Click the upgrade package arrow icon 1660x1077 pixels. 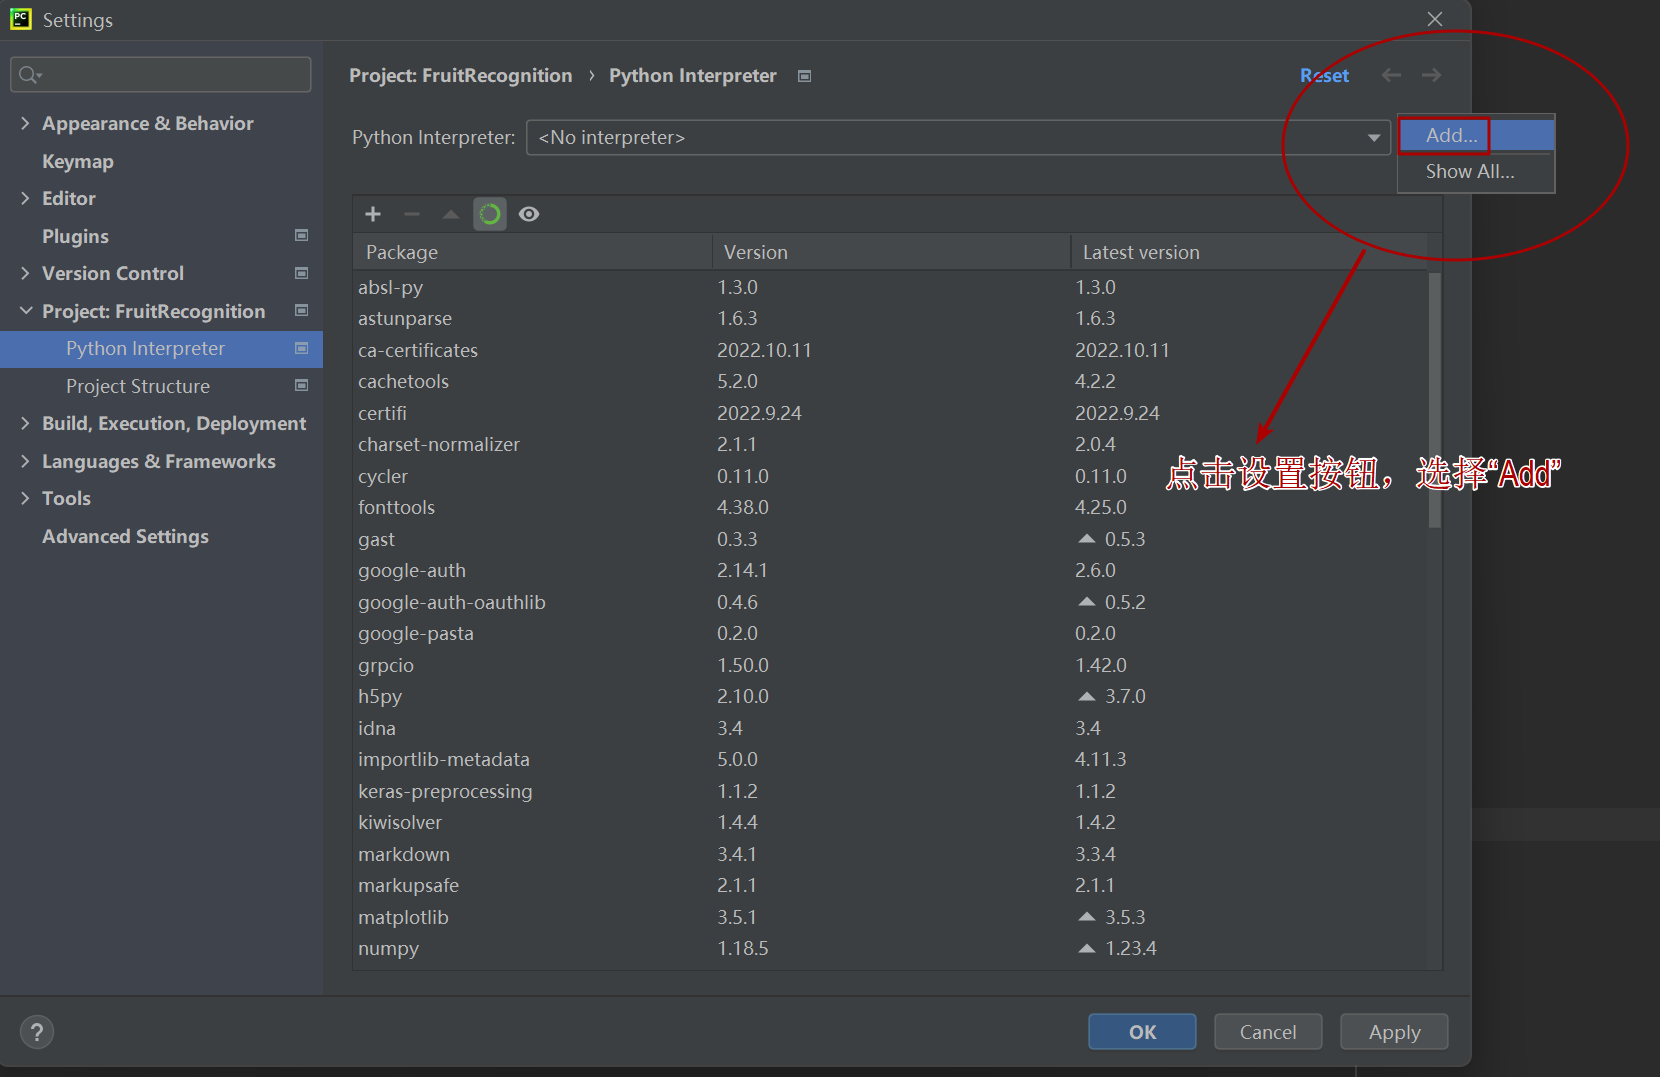(451, 214)
